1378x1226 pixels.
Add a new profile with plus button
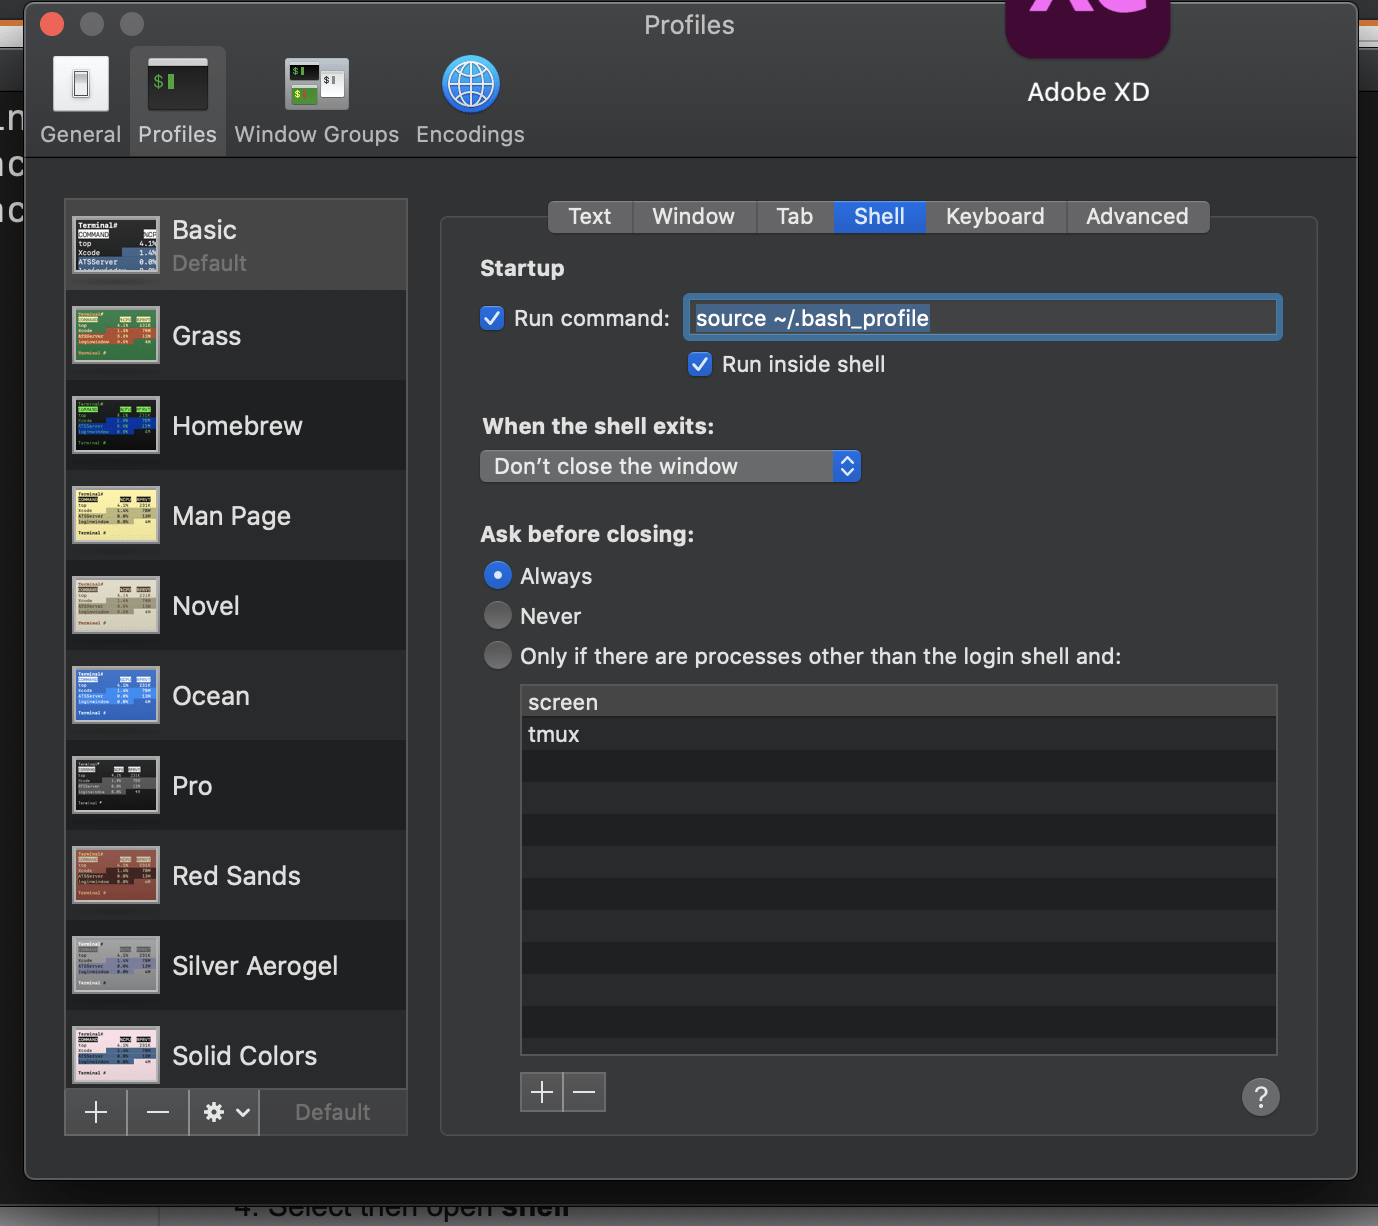coord(96,1112)
